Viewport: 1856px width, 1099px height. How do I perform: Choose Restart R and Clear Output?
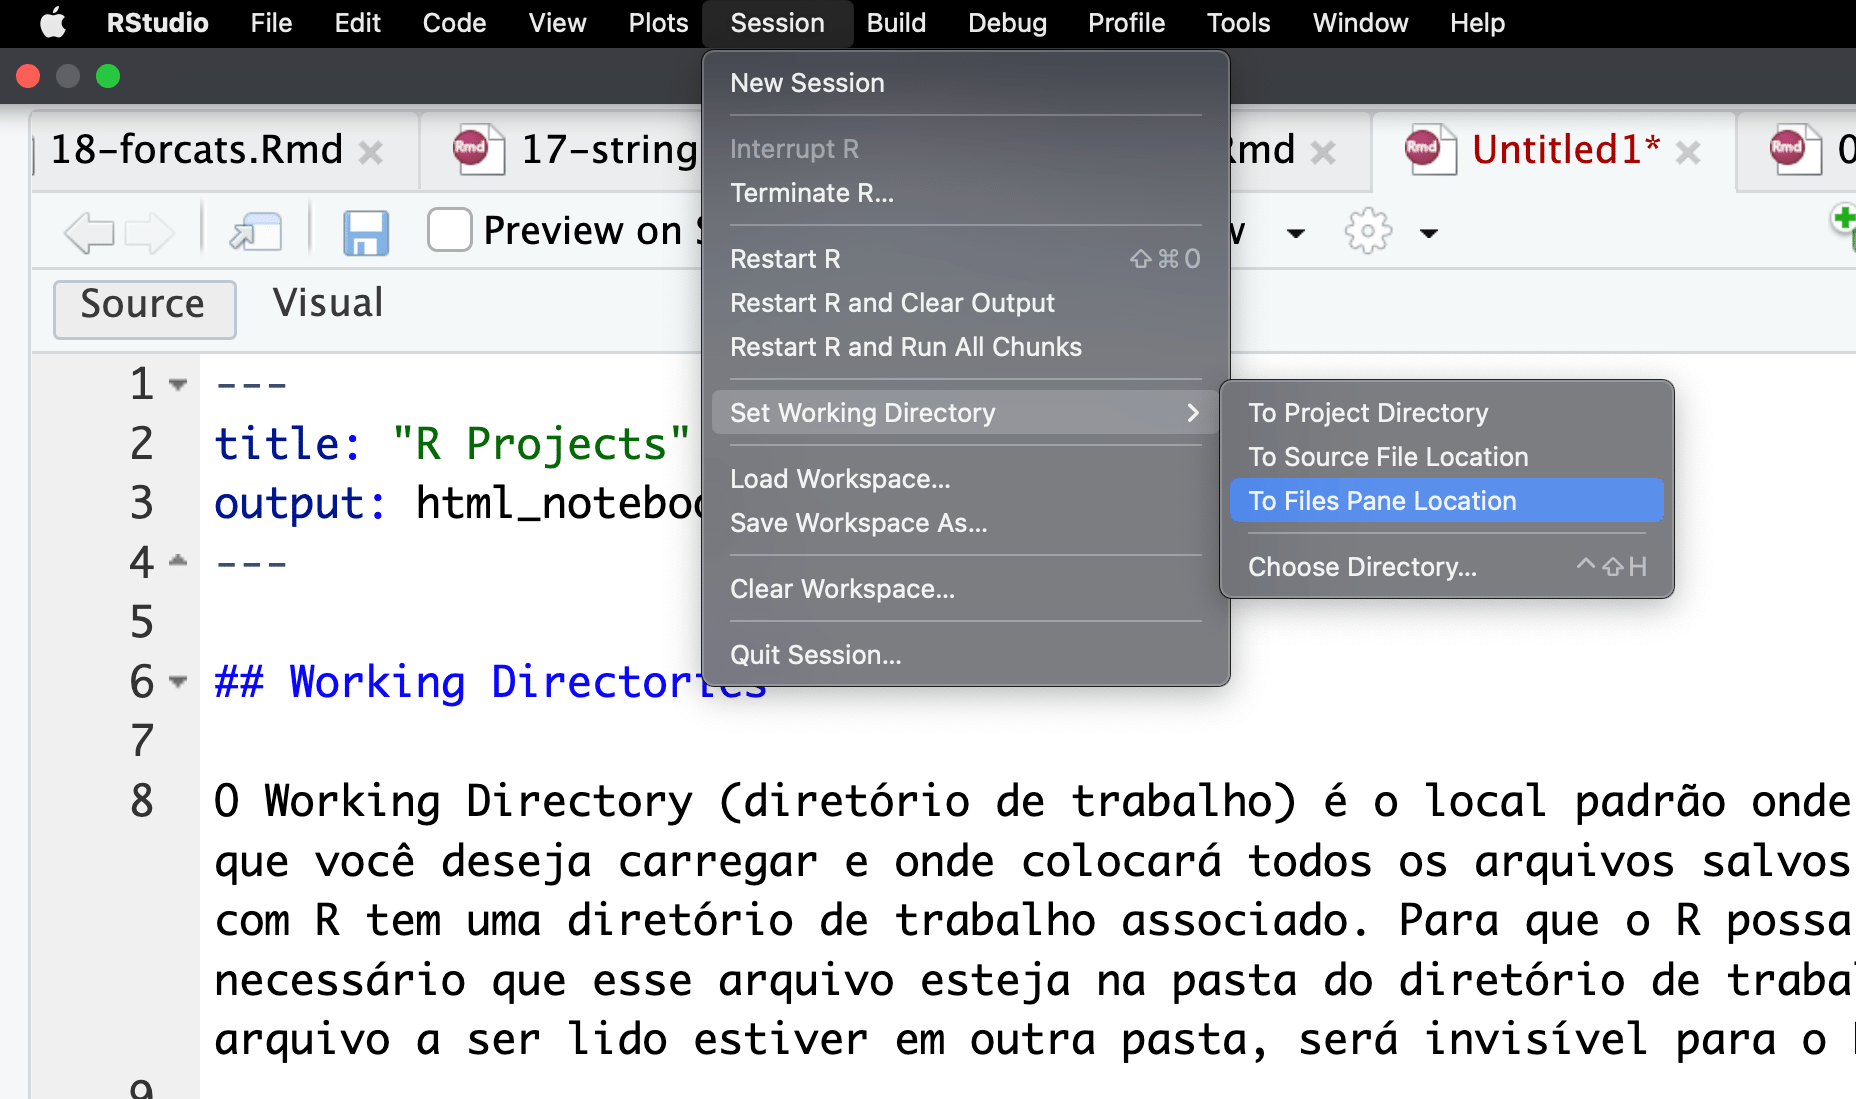coord(892,303)
